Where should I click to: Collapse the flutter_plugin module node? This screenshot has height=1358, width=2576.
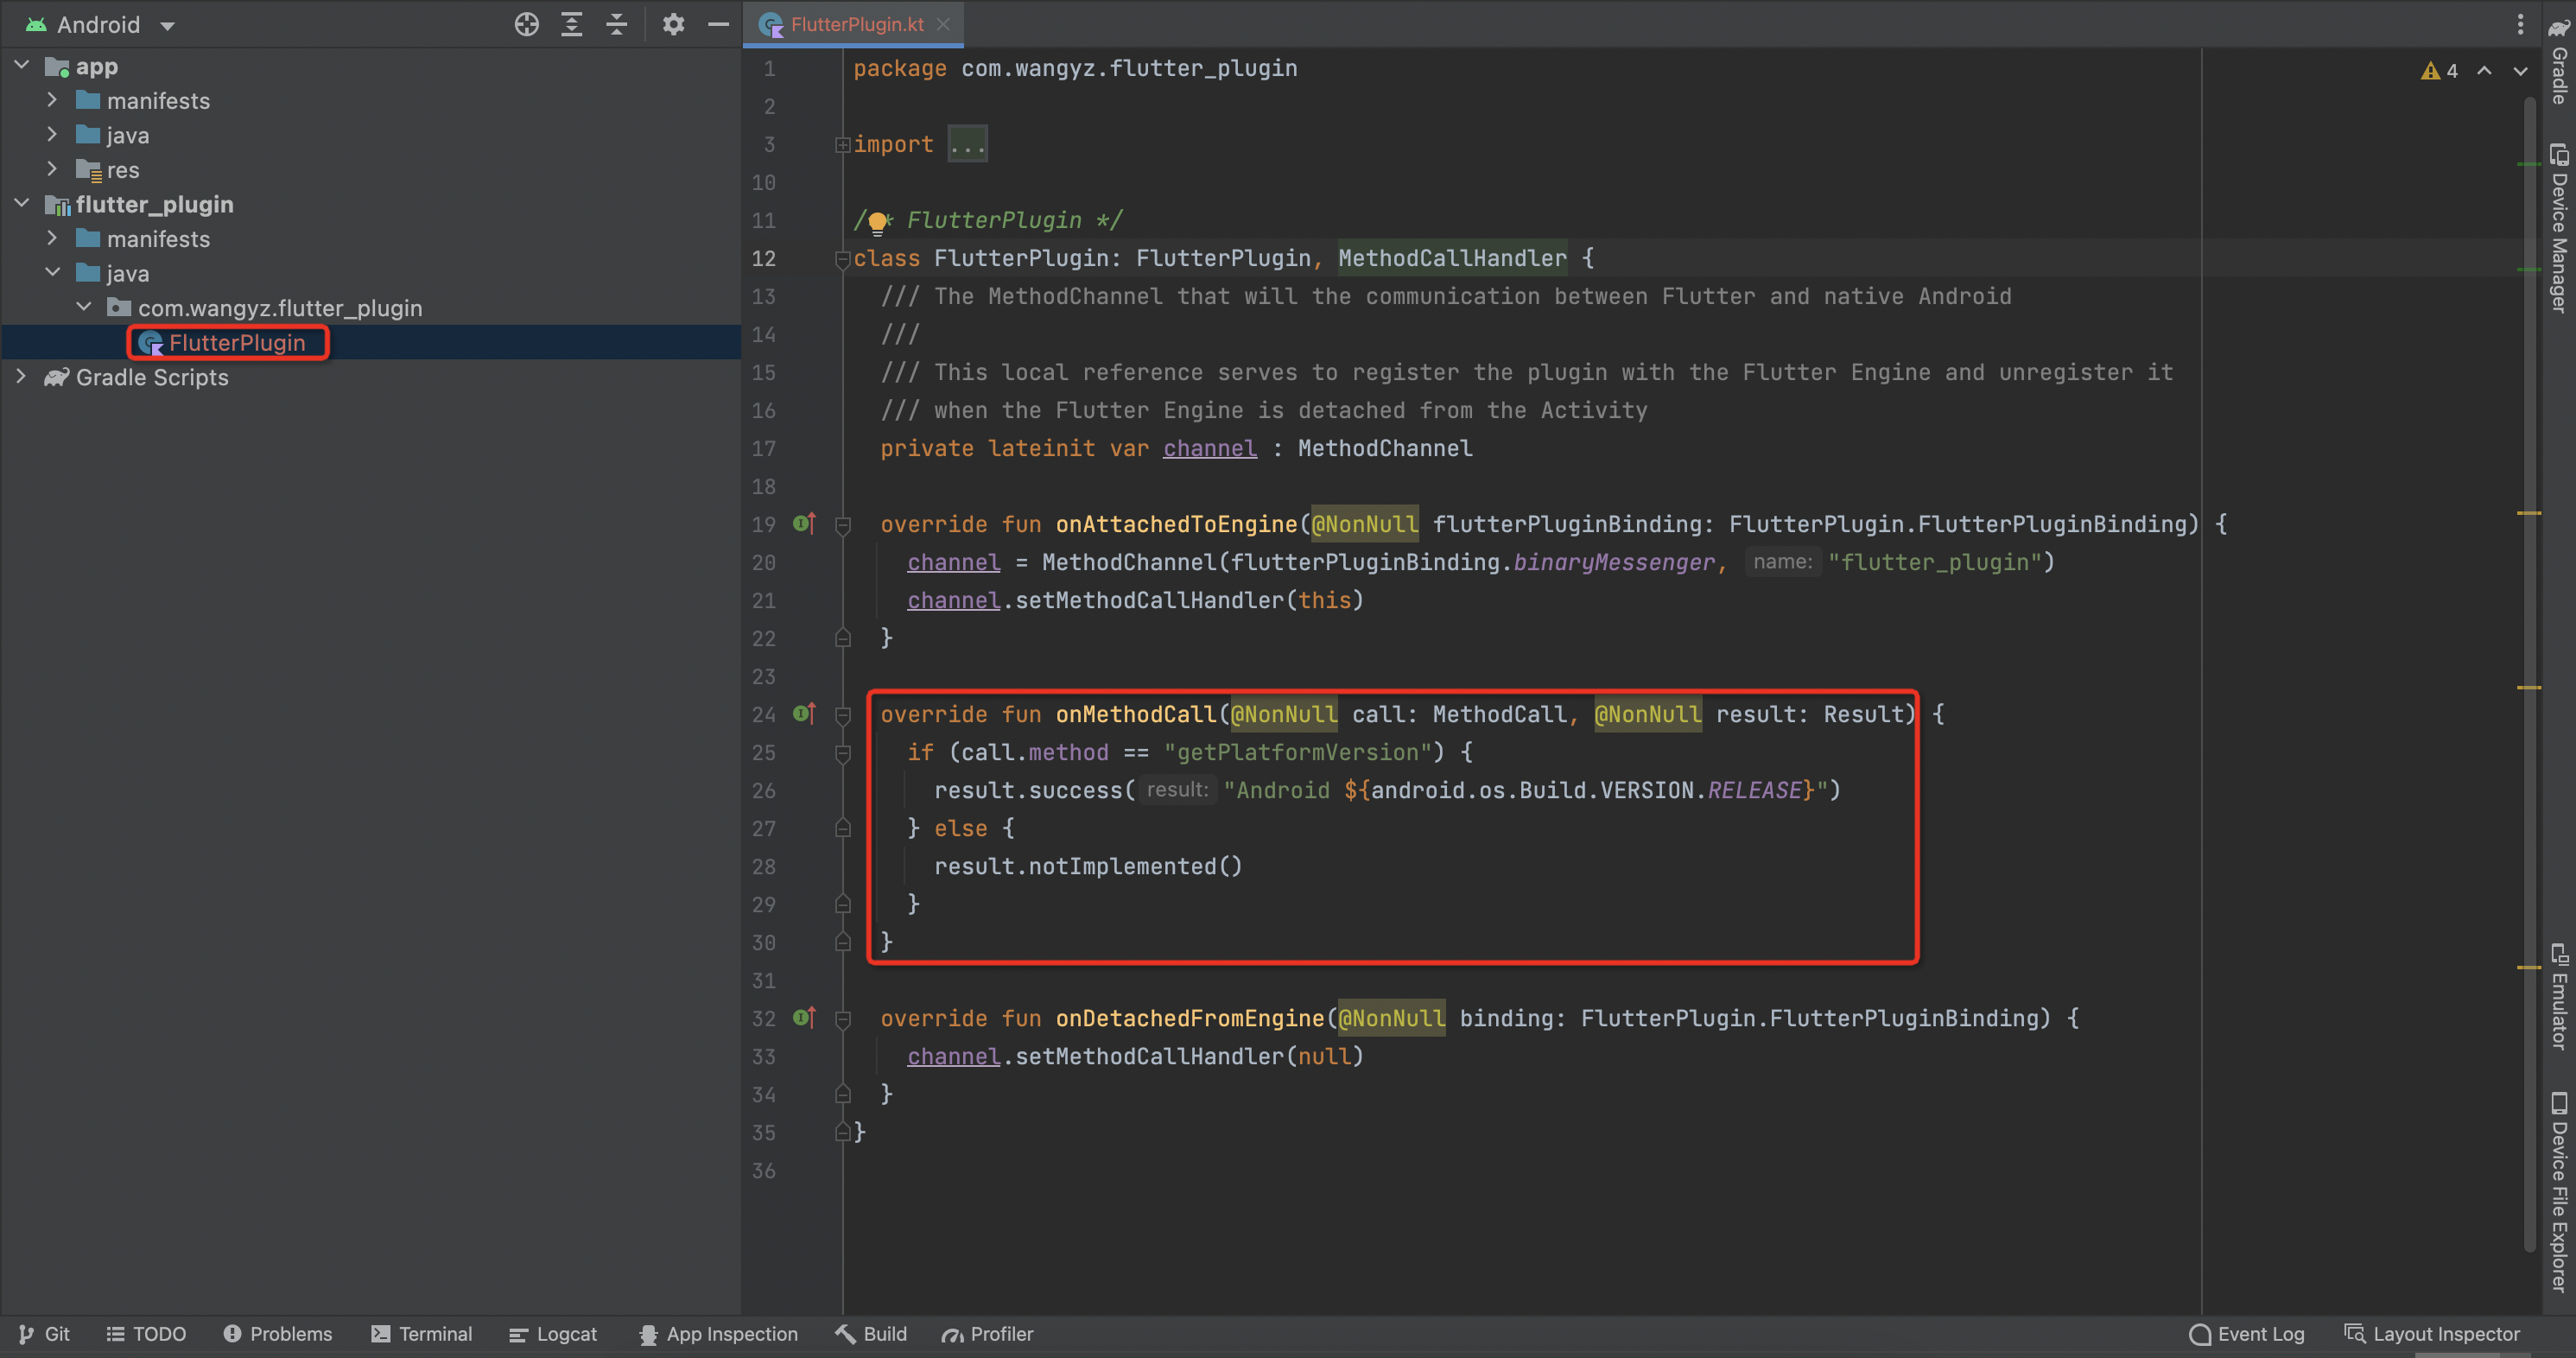coord(21,204)
